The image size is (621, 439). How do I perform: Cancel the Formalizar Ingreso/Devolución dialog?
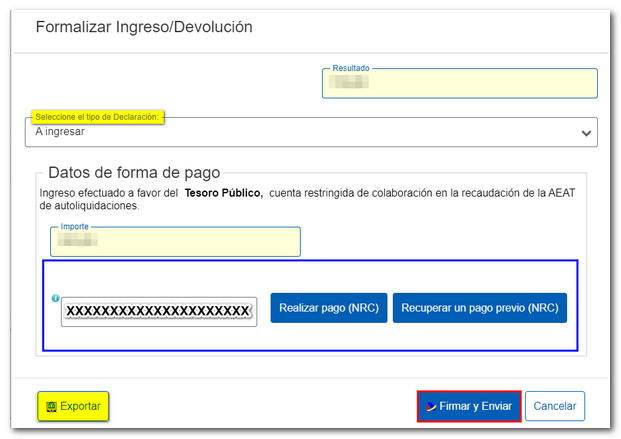[554, 406]
